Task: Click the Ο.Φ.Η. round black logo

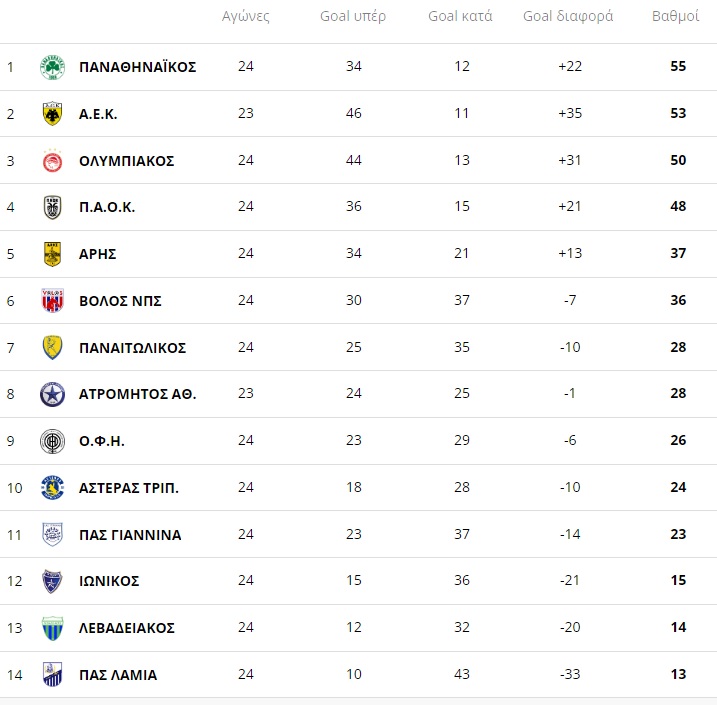Action: click(53, 441)
